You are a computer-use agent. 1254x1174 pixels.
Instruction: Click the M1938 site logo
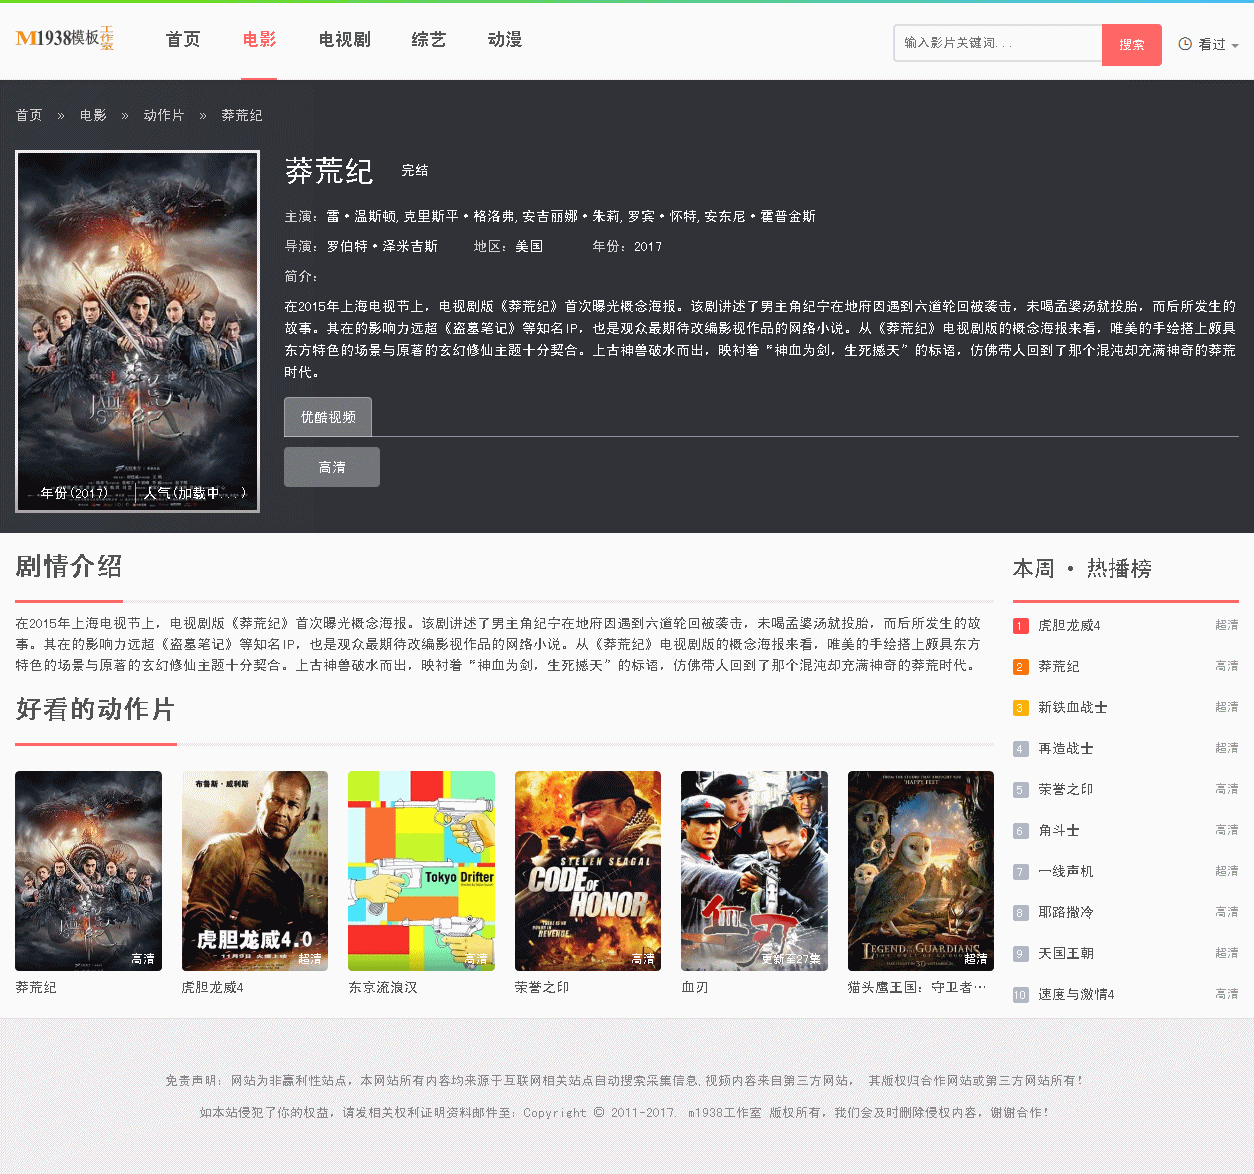65,39
